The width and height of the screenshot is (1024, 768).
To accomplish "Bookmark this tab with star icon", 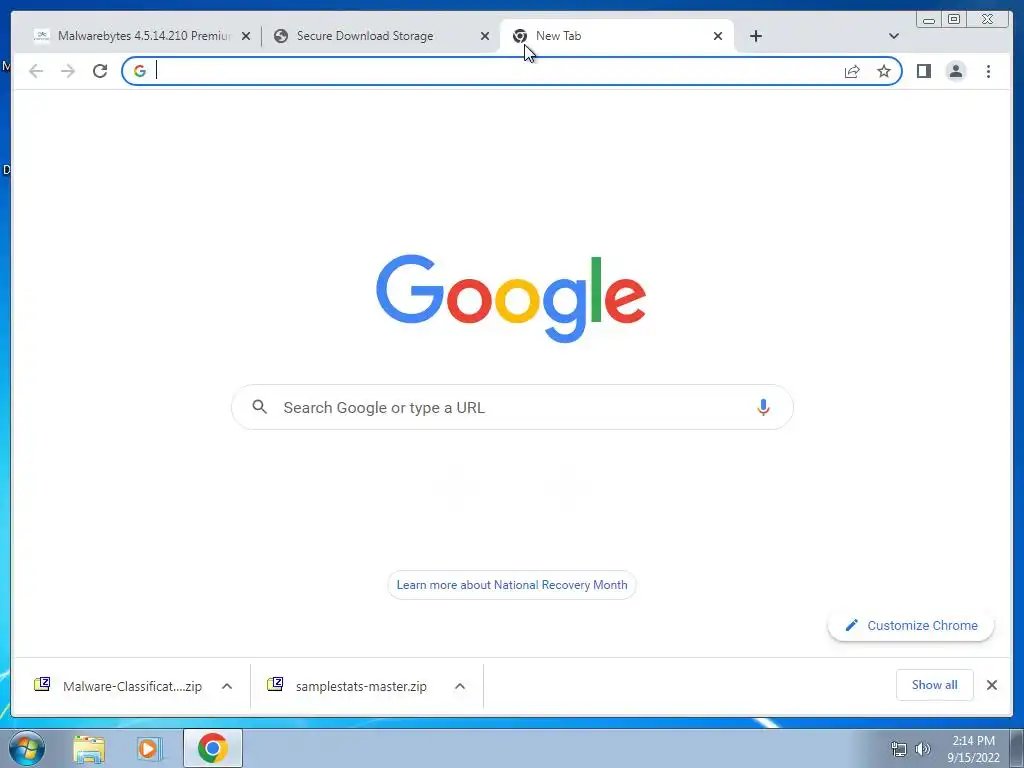I will pyautogui.click(x=884, y=71).
